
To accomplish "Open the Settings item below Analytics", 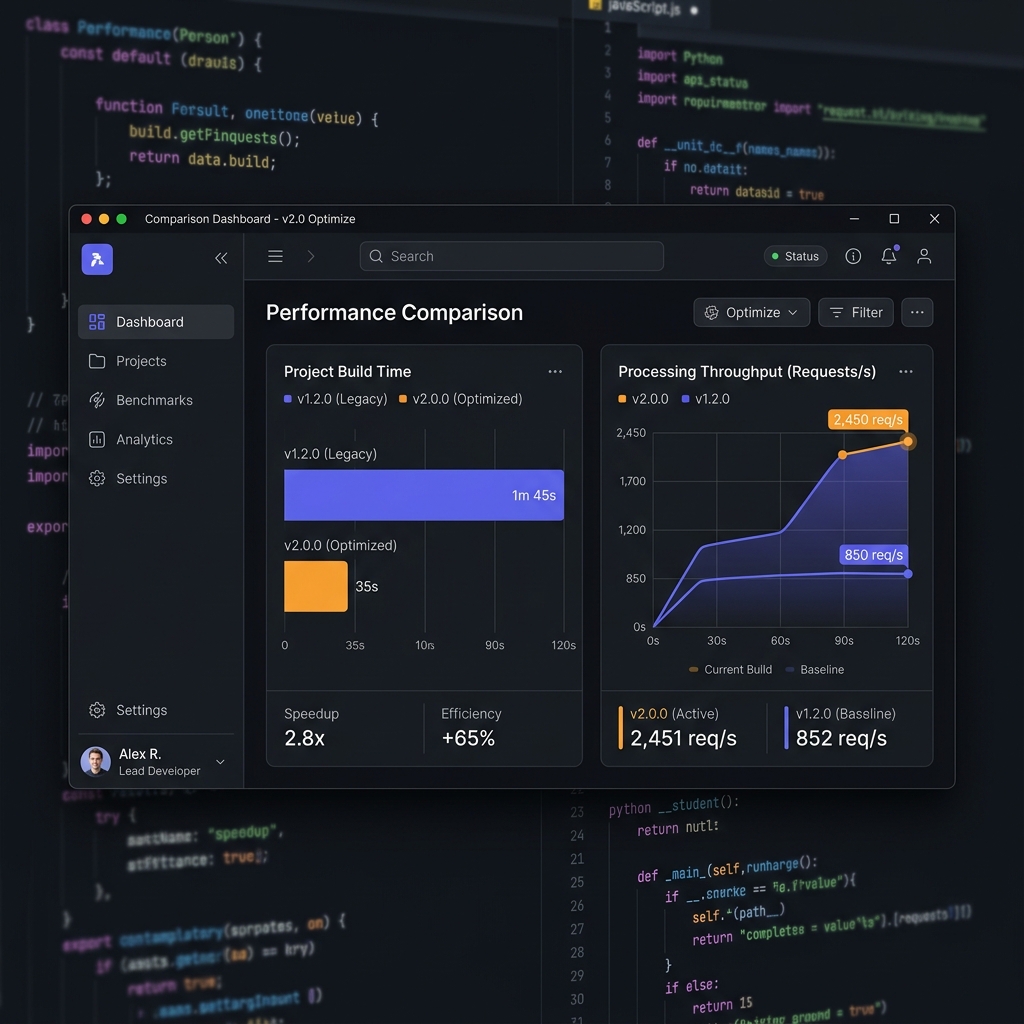I will click(x=156, y=479).
